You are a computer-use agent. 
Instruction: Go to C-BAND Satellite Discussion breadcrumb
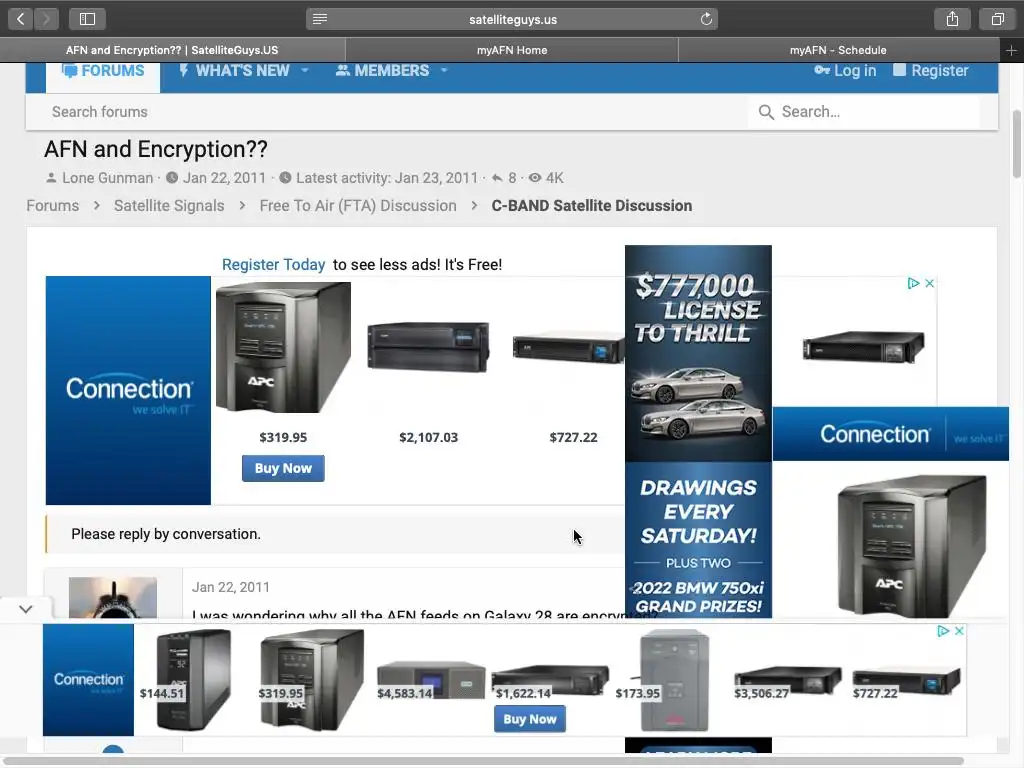click(592, 206)
